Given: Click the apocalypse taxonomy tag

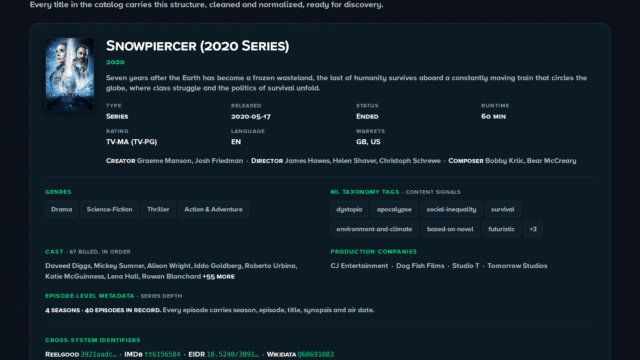Looking at the screenshot, I should pos(394,209).
